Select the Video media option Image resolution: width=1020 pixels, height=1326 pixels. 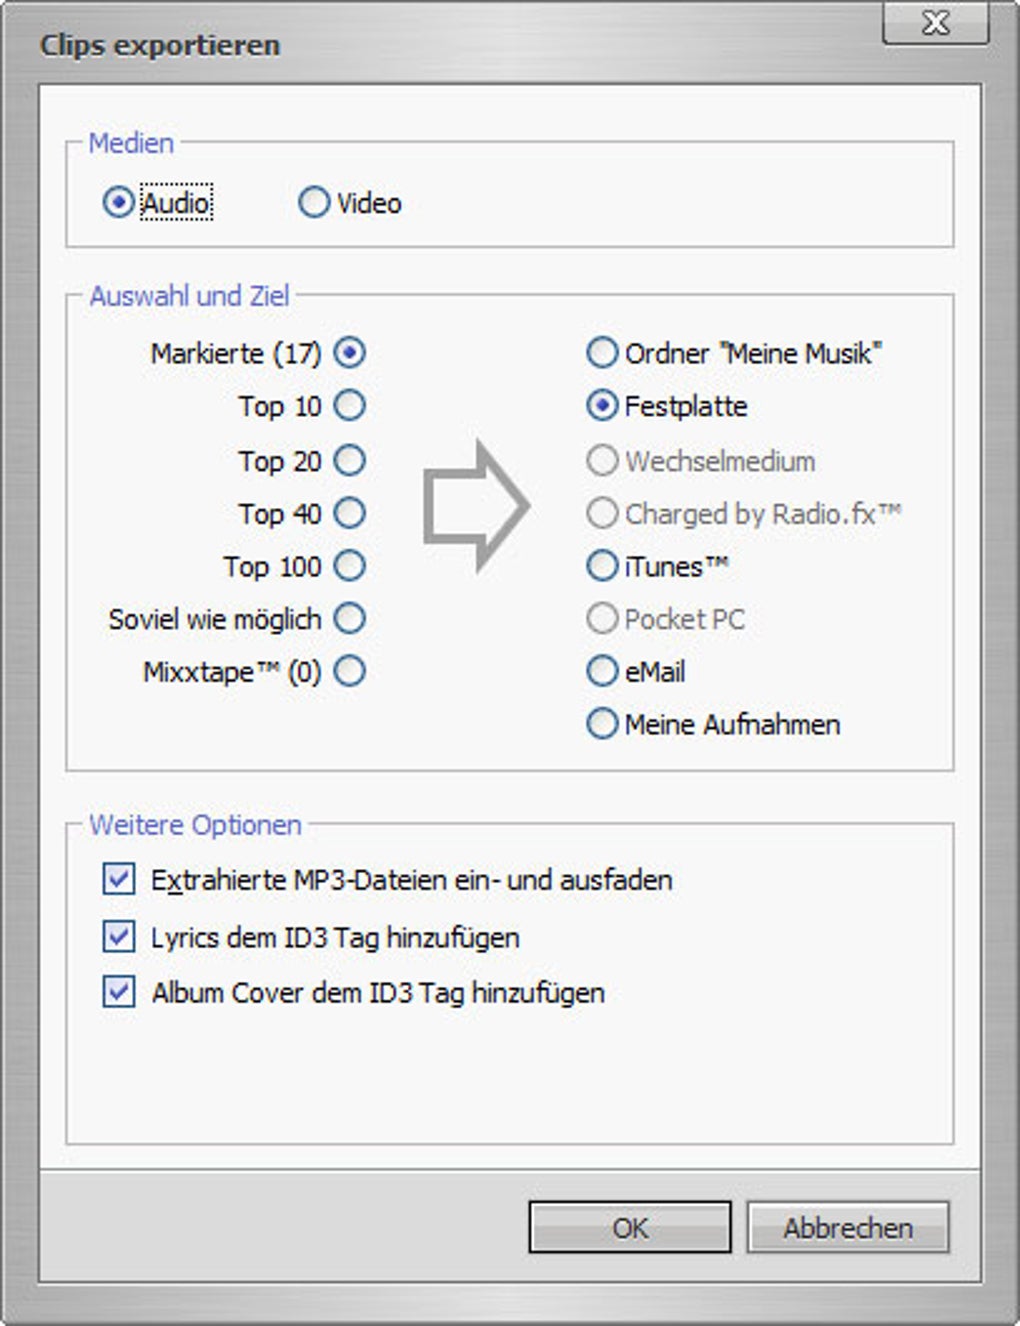(x=314, y=203)
